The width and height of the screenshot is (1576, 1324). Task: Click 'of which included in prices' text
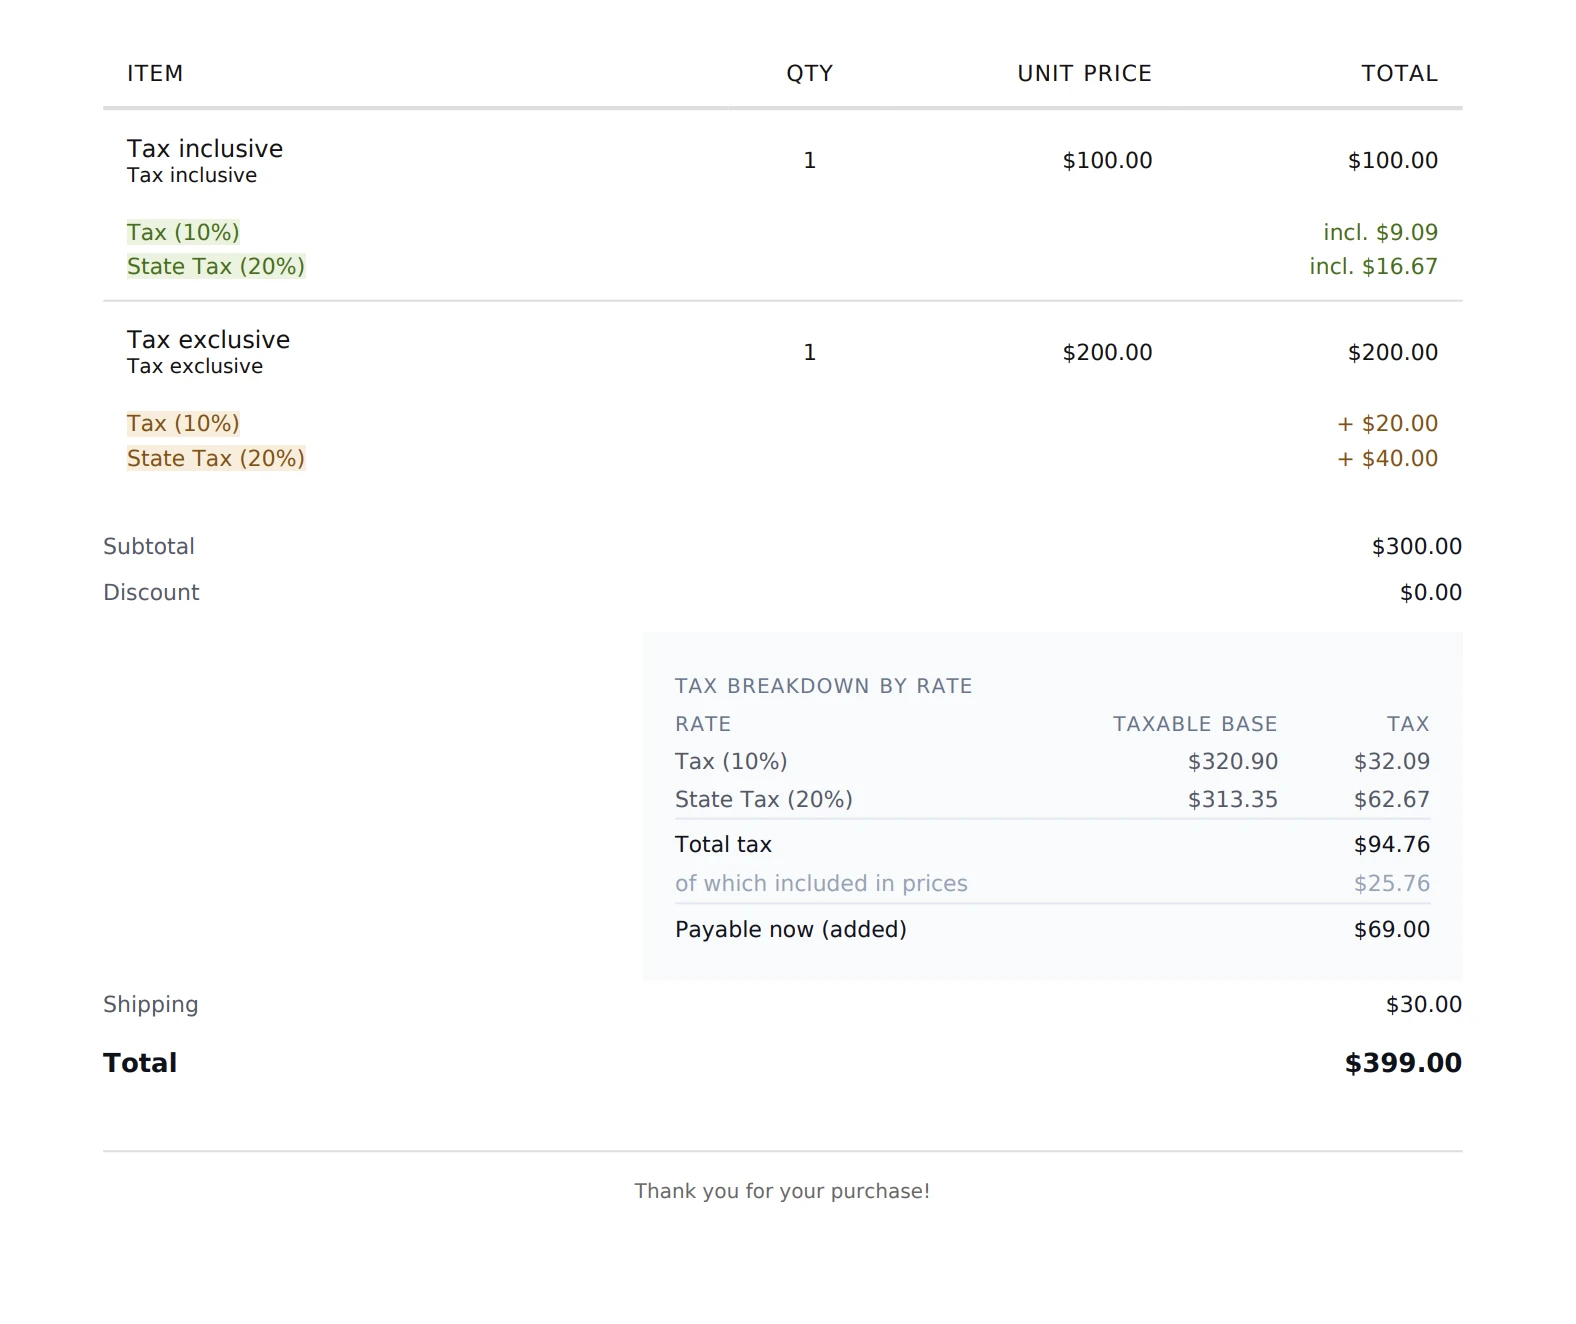click(821, 883)
